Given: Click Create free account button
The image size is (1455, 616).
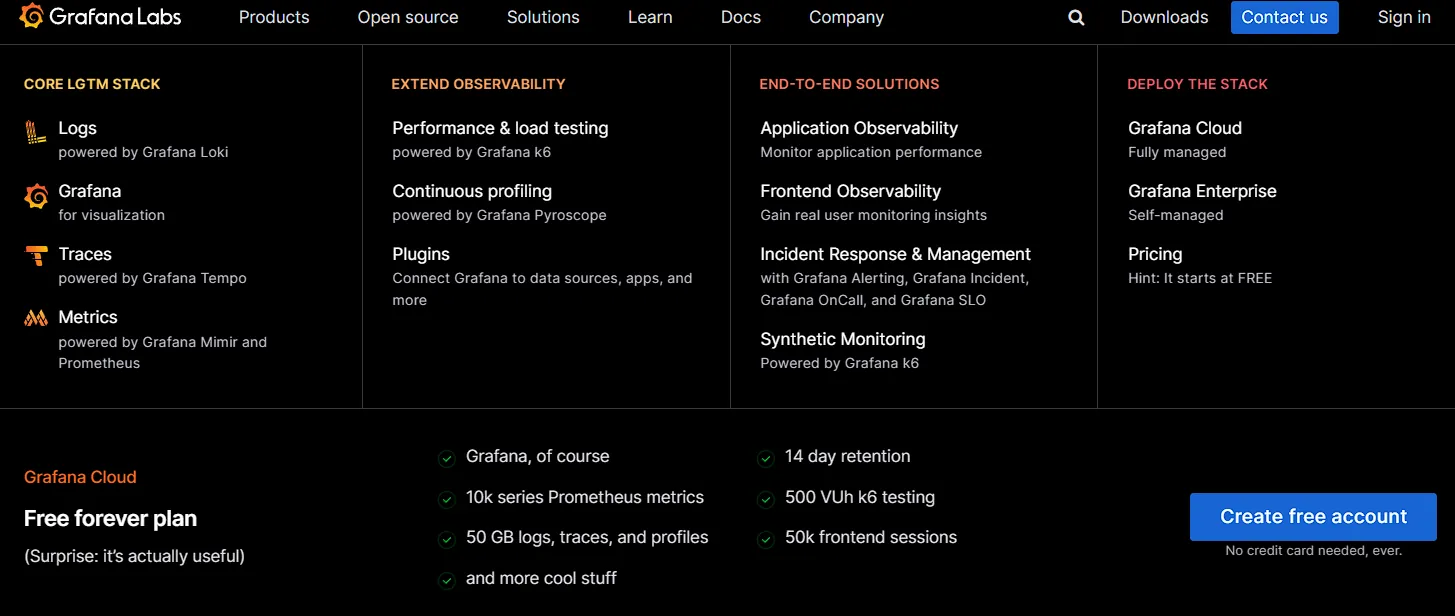Looking at the screenshot, I should click(1313, 517).
